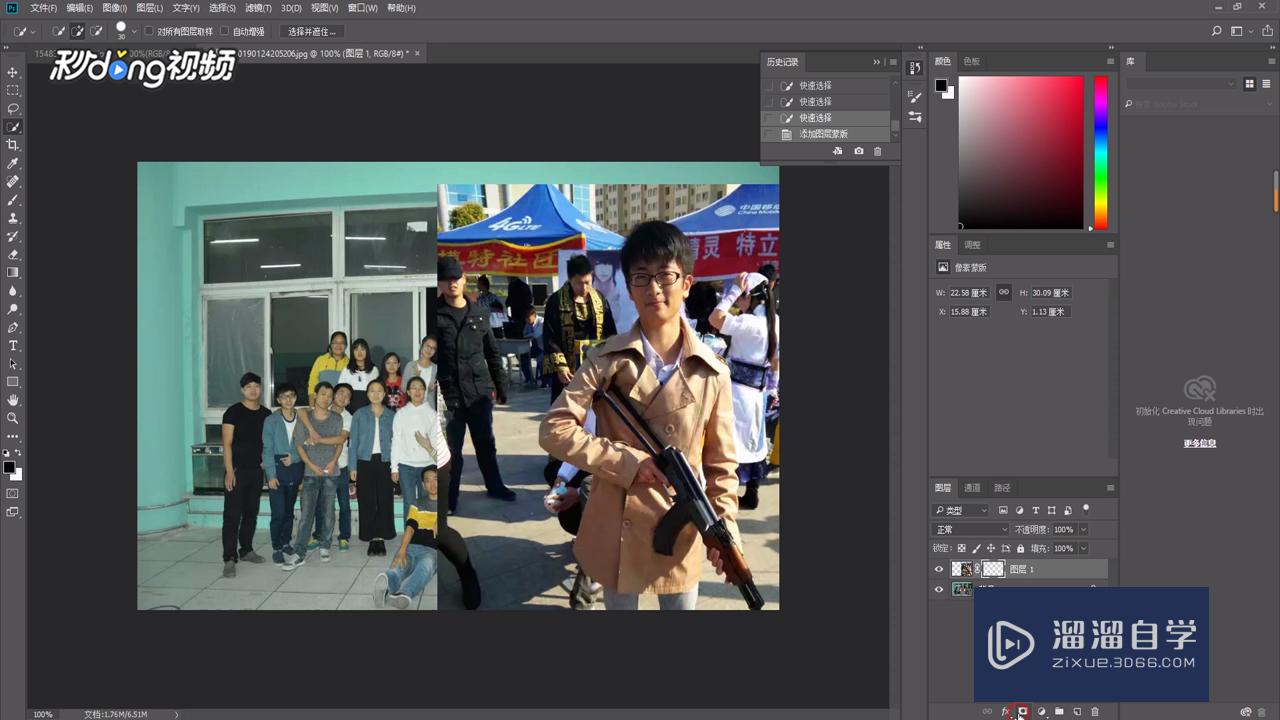
Task: Select the Rectangular Marquee tool
Action: pyautogui.click(x=13, y=90)
